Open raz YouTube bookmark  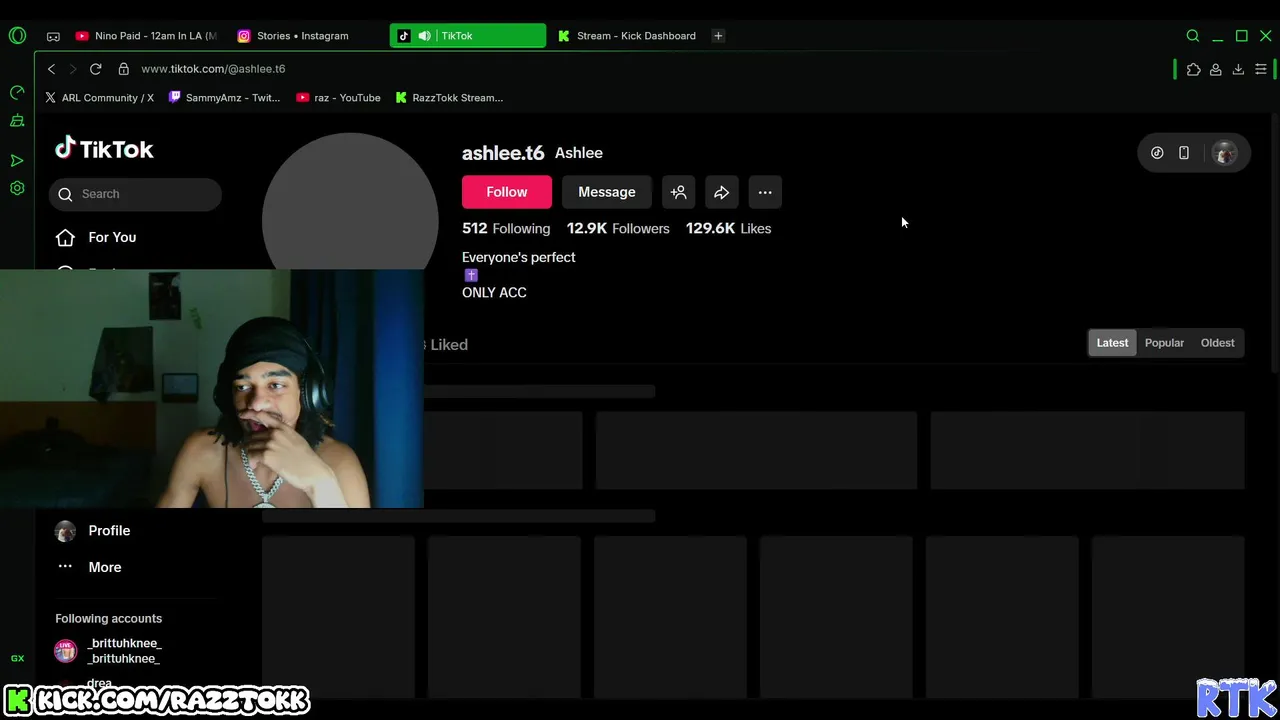click(x=338, y=98)
